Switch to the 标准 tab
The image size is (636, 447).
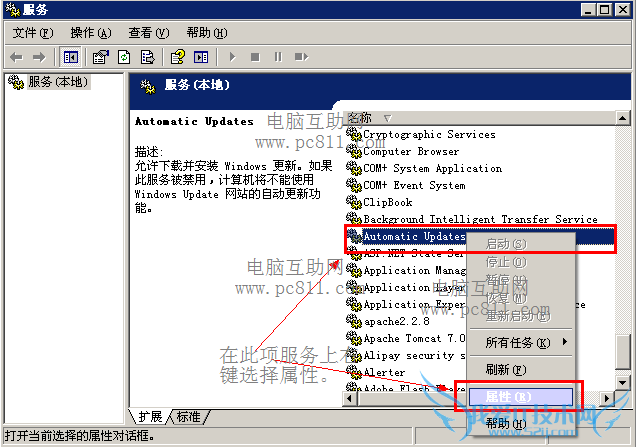(x=188, y=417)
